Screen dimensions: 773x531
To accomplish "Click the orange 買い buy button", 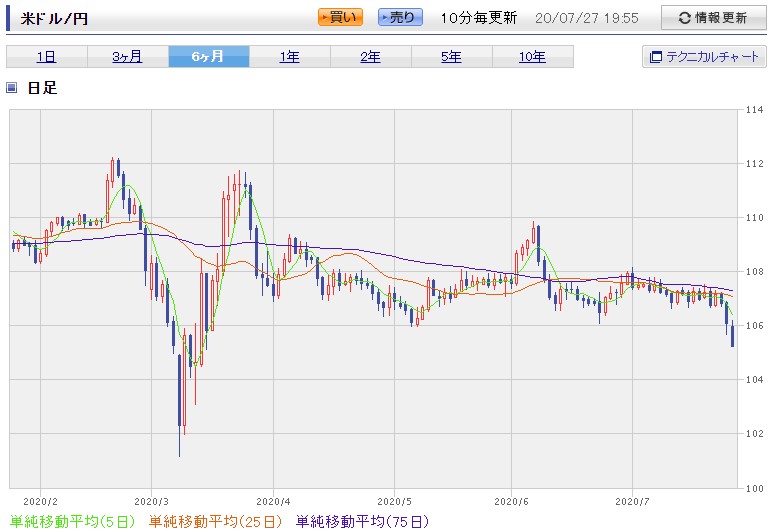I will [340, 18].
